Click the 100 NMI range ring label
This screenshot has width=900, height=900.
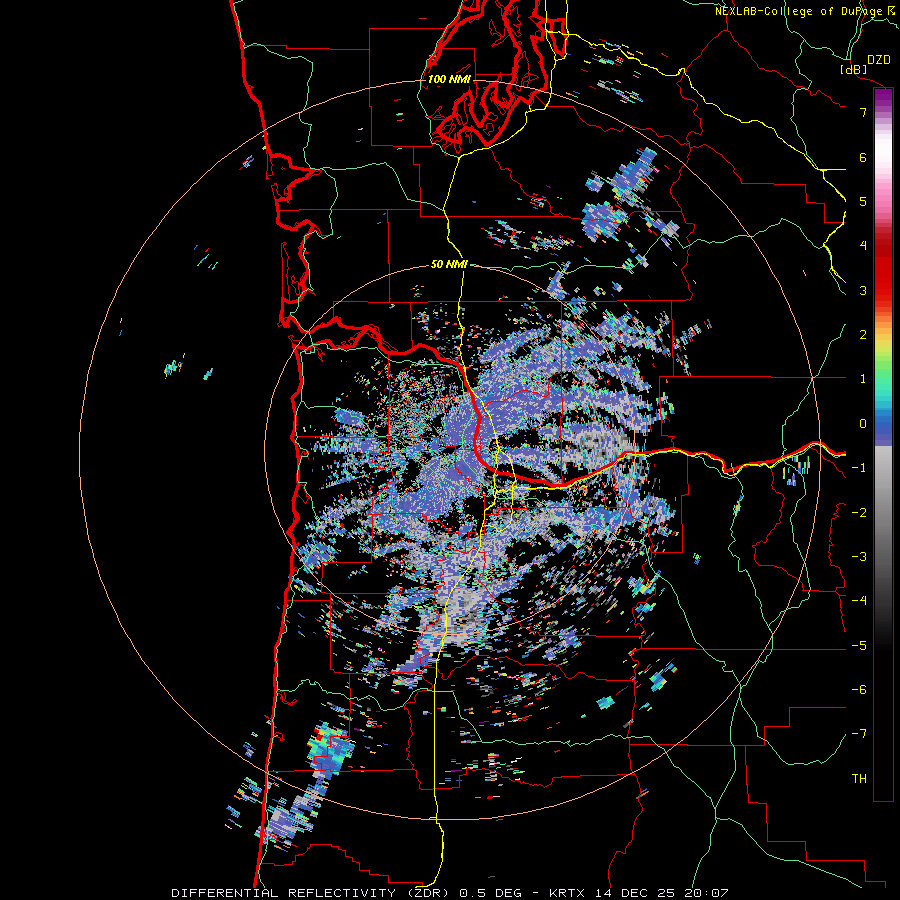click(449, 79)
